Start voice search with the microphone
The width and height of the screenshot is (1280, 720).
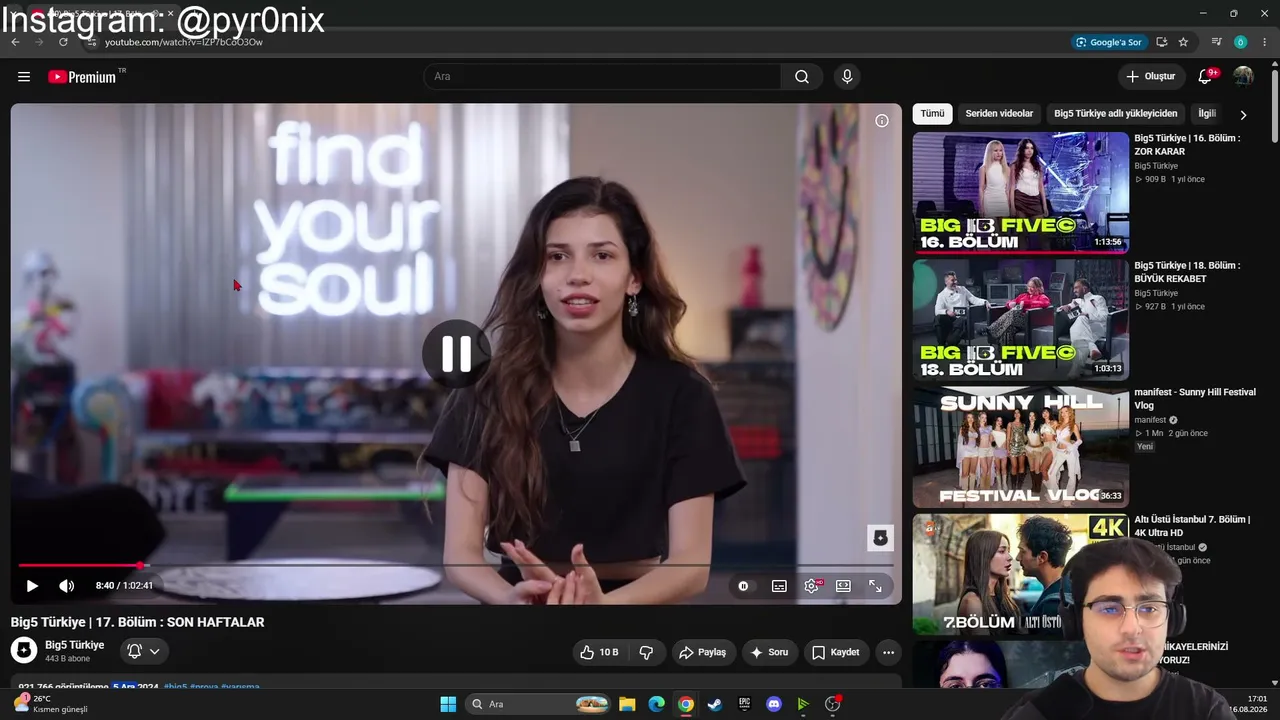[x=847, y=77]
